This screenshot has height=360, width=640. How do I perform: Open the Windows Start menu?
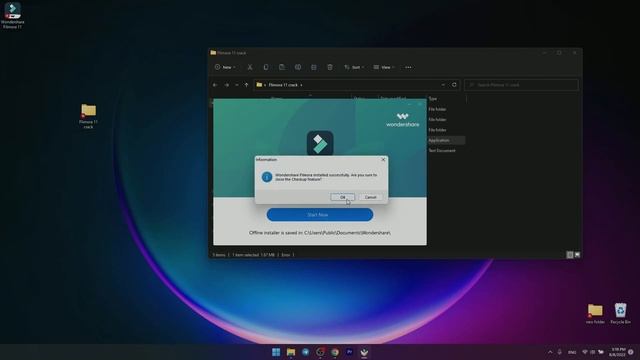[x=276, y=352]
